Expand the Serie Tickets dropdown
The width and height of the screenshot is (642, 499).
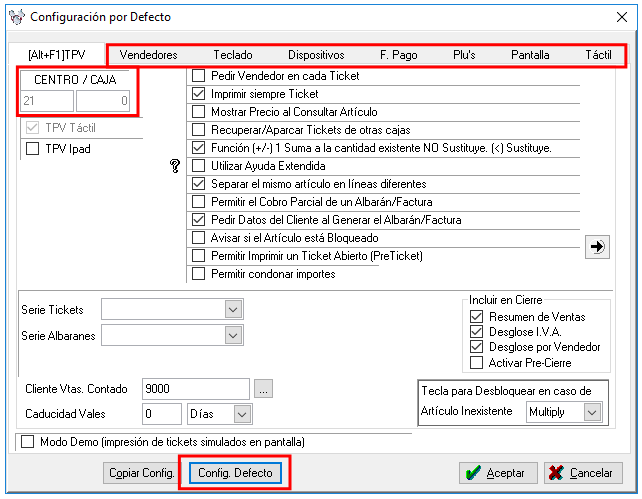tap(234, 310)
